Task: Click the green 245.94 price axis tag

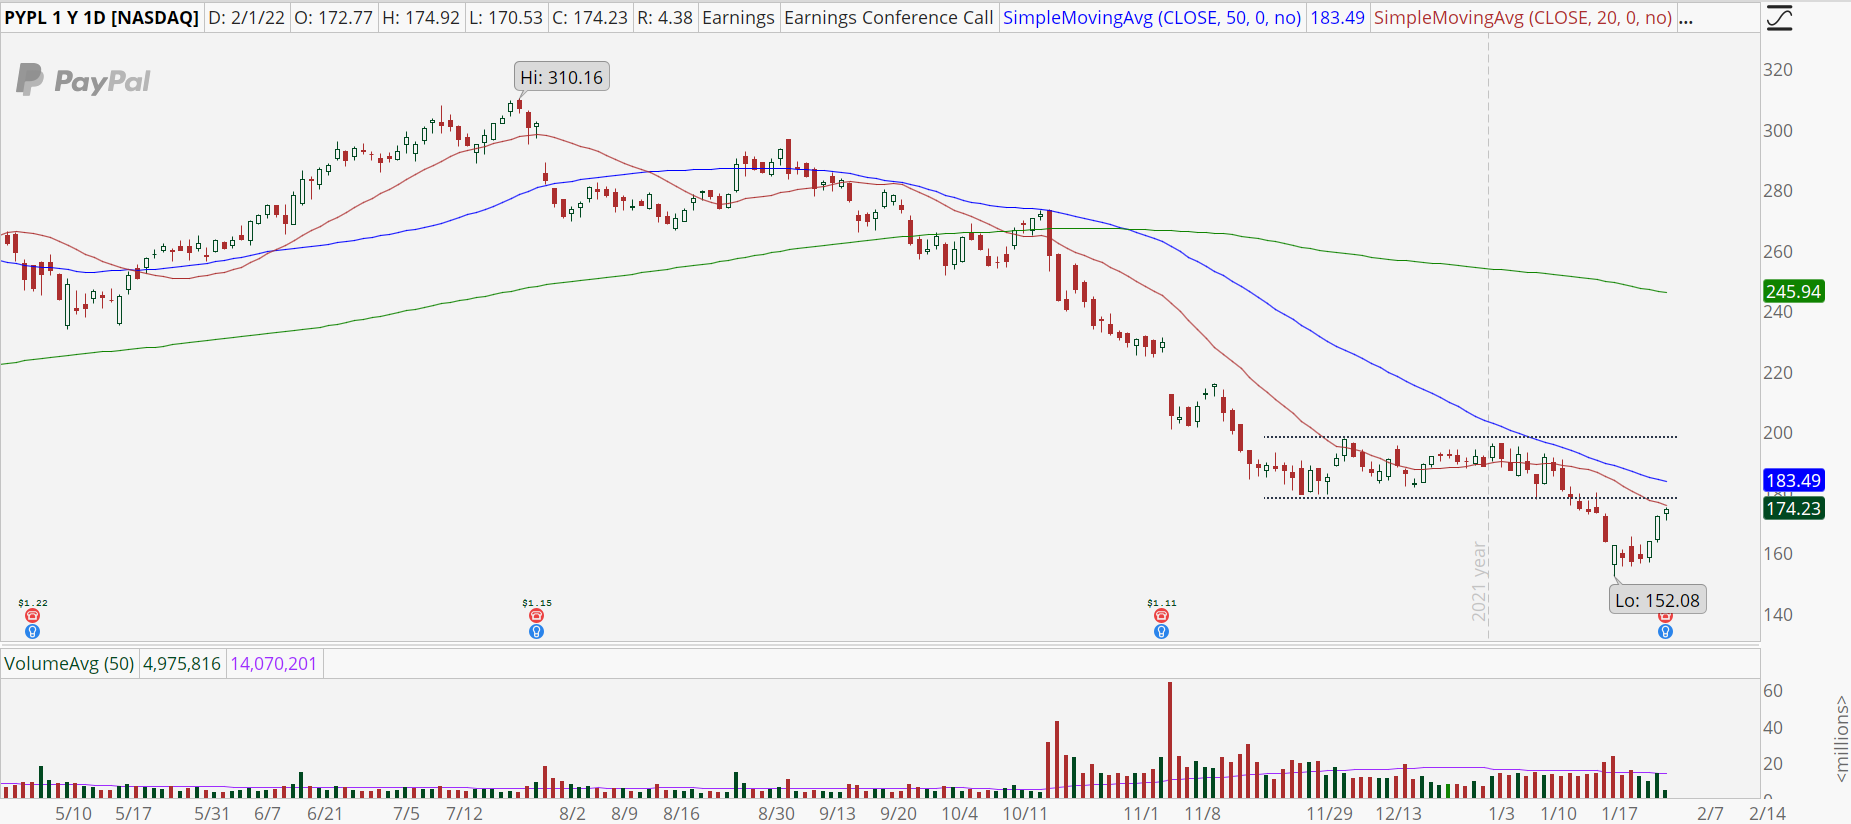Action: [1793, 292]
